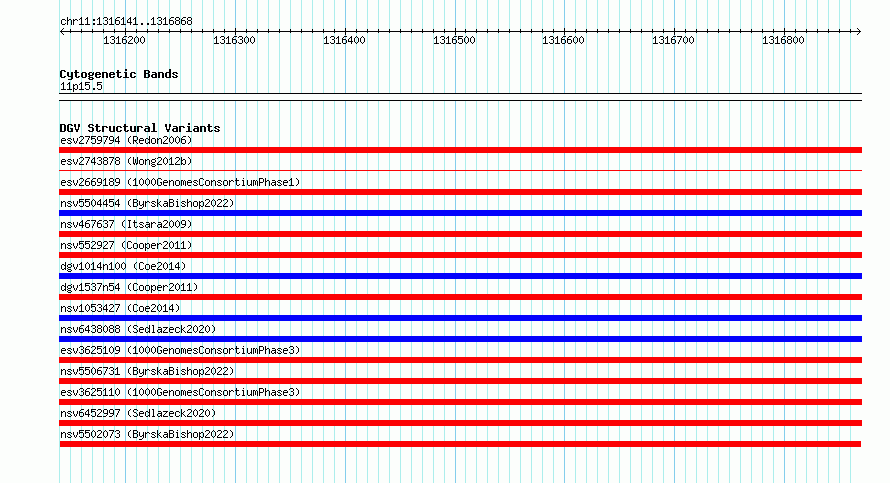Click the DGV Structural Variants track title

click(140, 128)
